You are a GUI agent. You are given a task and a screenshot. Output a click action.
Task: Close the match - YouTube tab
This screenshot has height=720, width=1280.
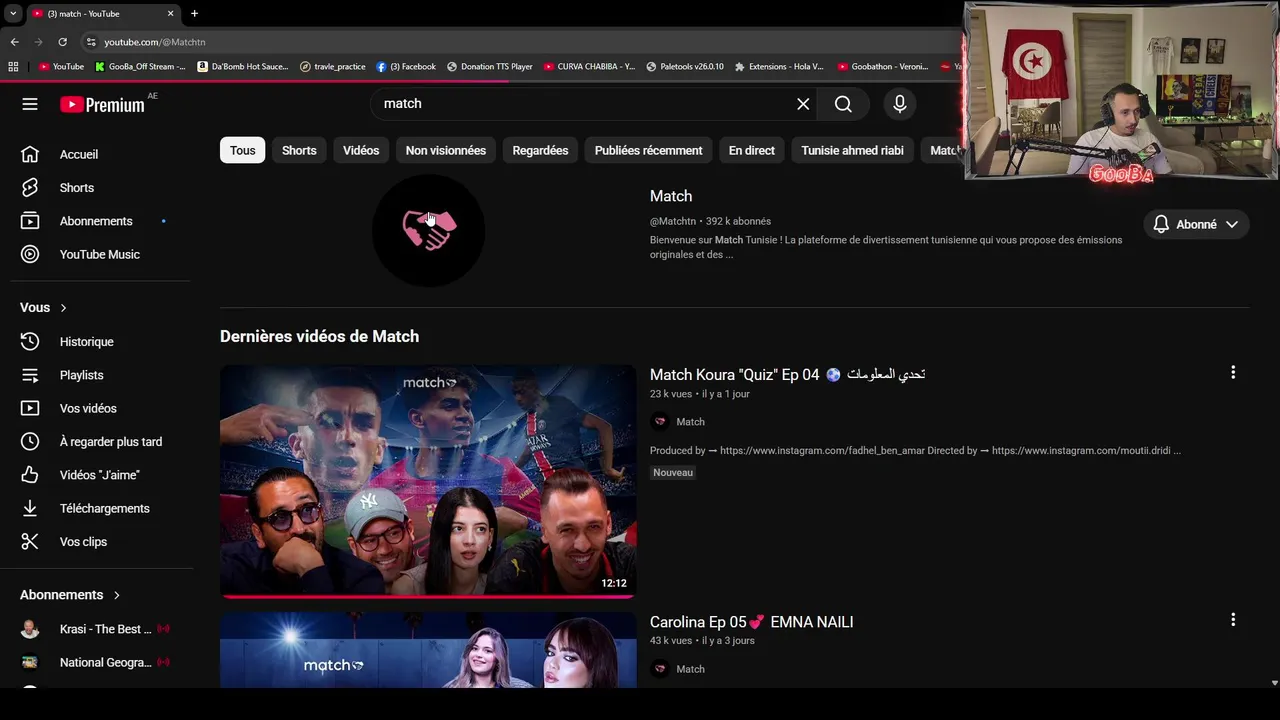(x=170, y=14)
